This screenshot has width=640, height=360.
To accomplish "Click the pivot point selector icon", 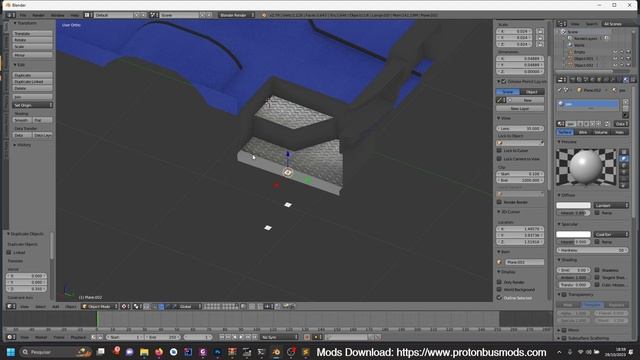I will click(138, 306).
